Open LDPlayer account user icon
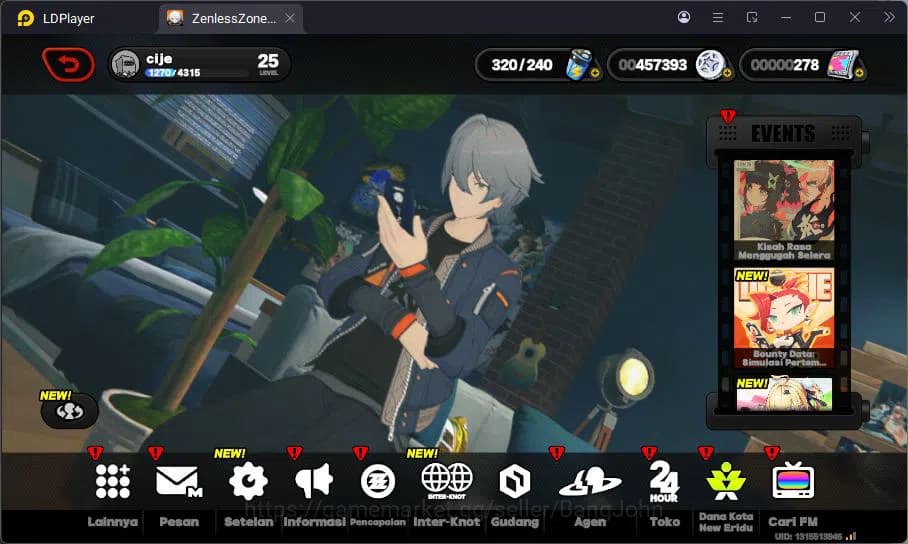Viewport: 908px width, 544px height. point(684,17)
